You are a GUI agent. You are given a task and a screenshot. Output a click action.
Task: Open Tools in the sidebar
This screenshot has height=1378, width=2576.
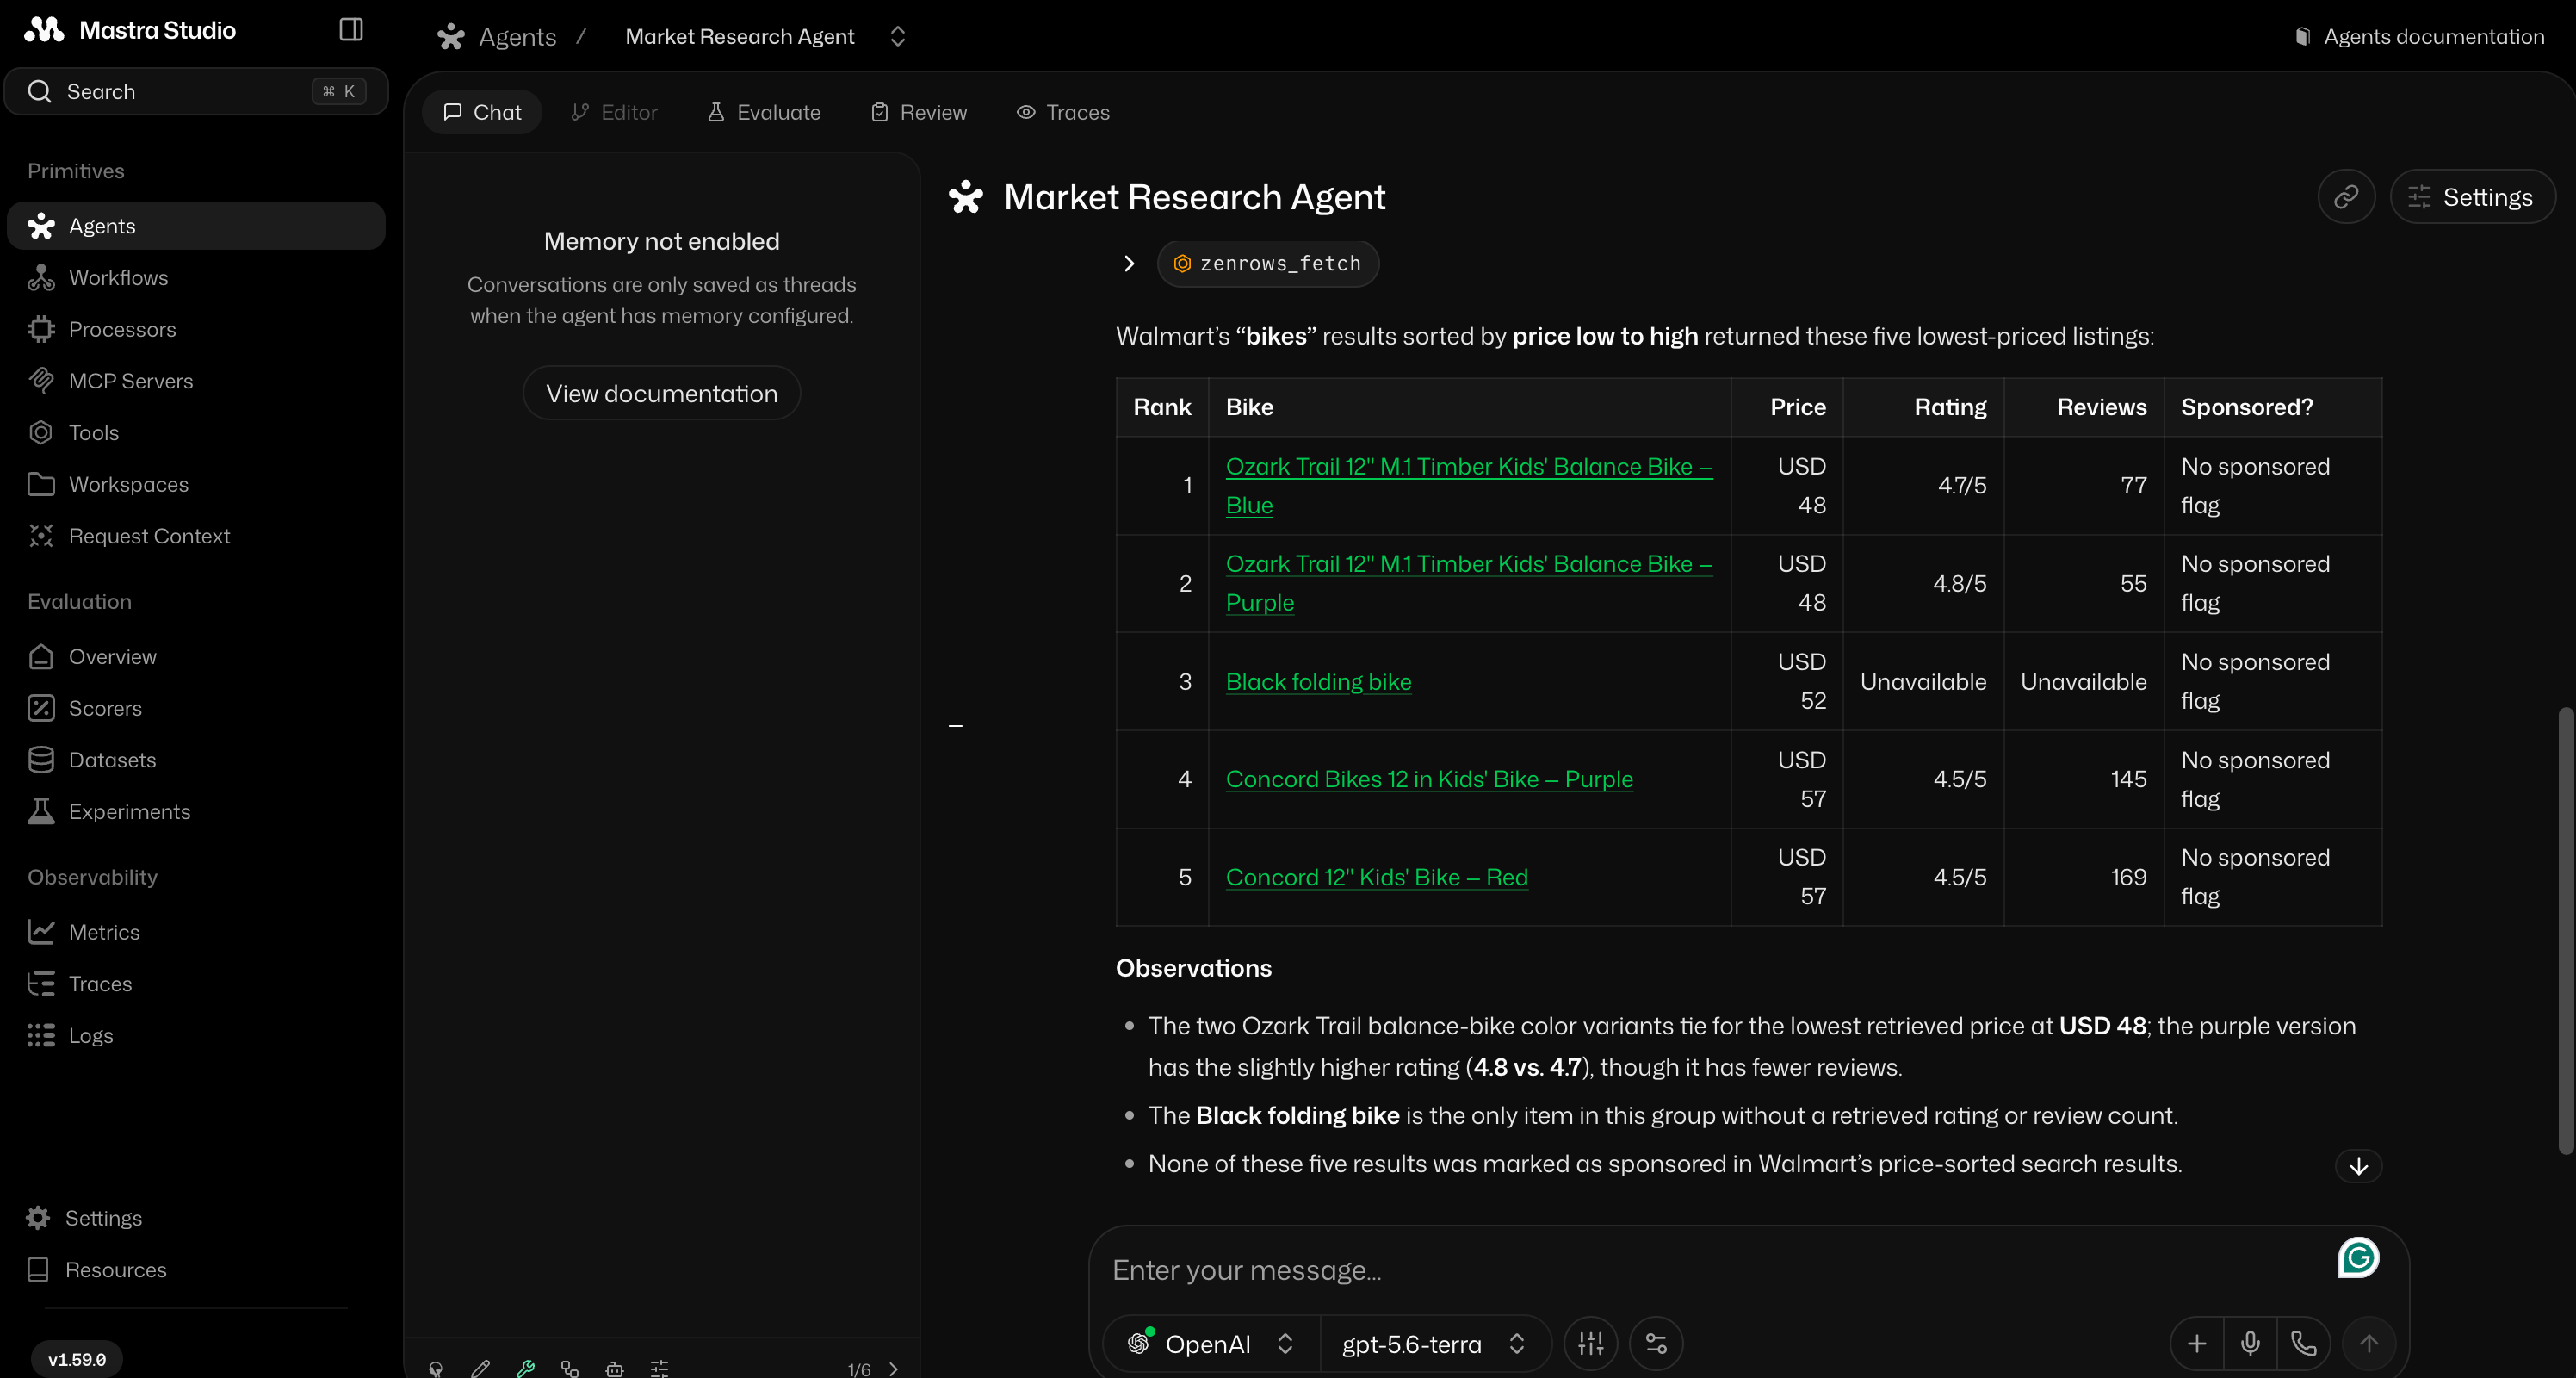coord(196,432)
